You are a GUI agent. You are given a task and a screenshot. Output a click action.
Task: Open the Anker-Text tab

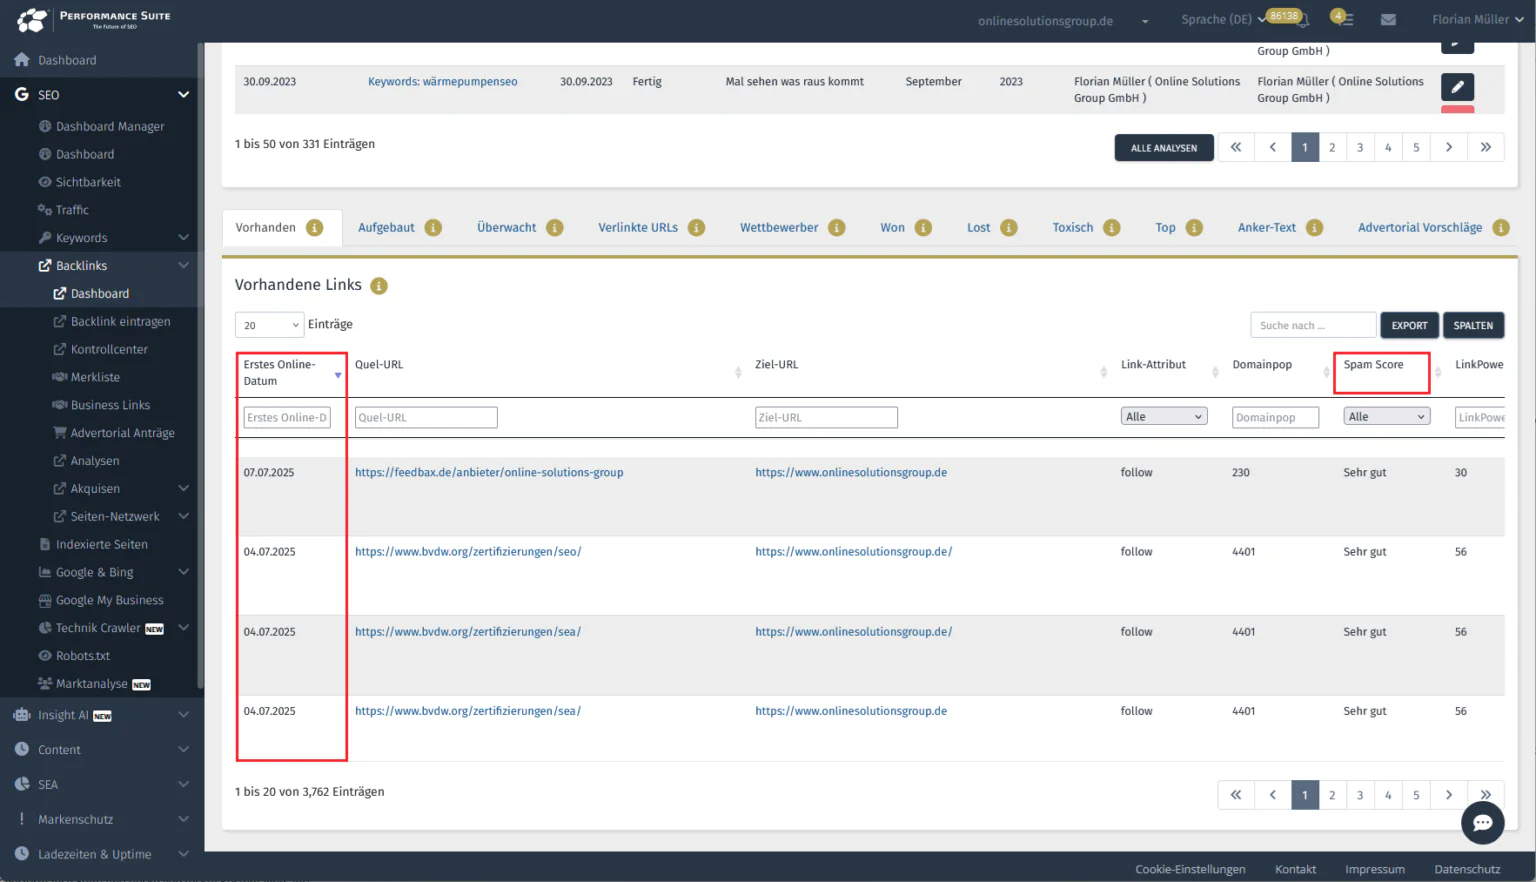(x=1266, y=228)
